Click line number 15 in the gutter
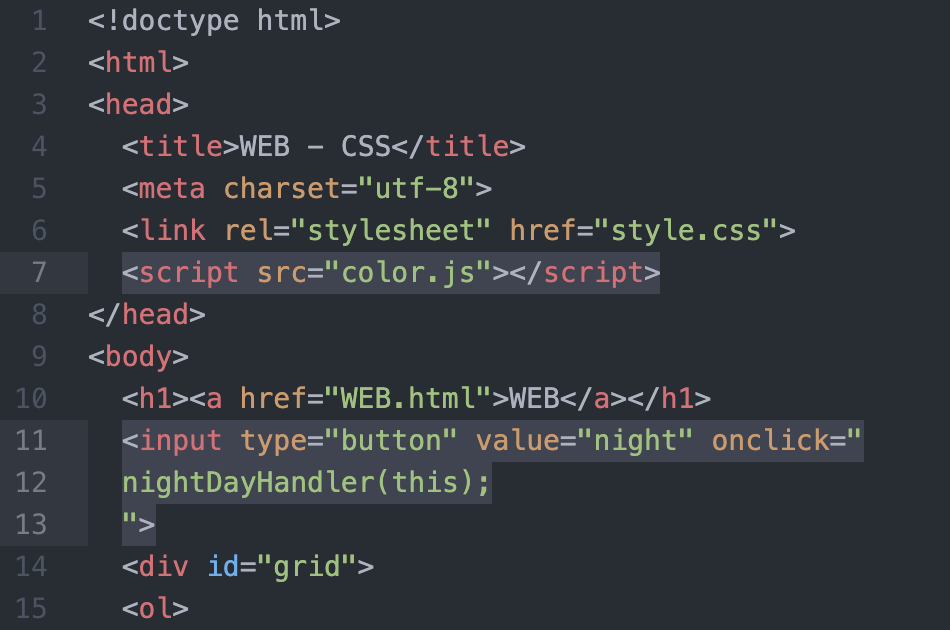 pos(32,609)
